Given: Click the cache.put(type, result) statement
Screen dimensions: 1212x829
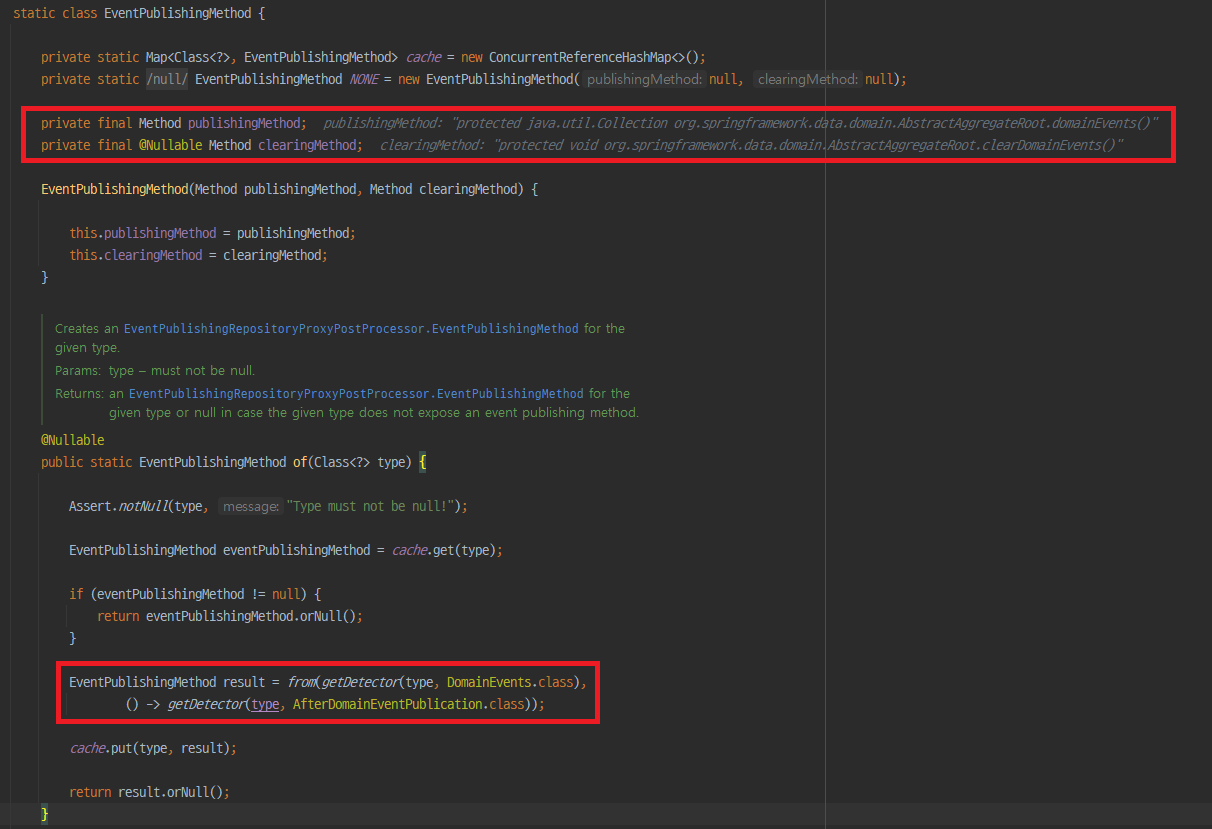Looking at the screenshot, I should 152,748.
